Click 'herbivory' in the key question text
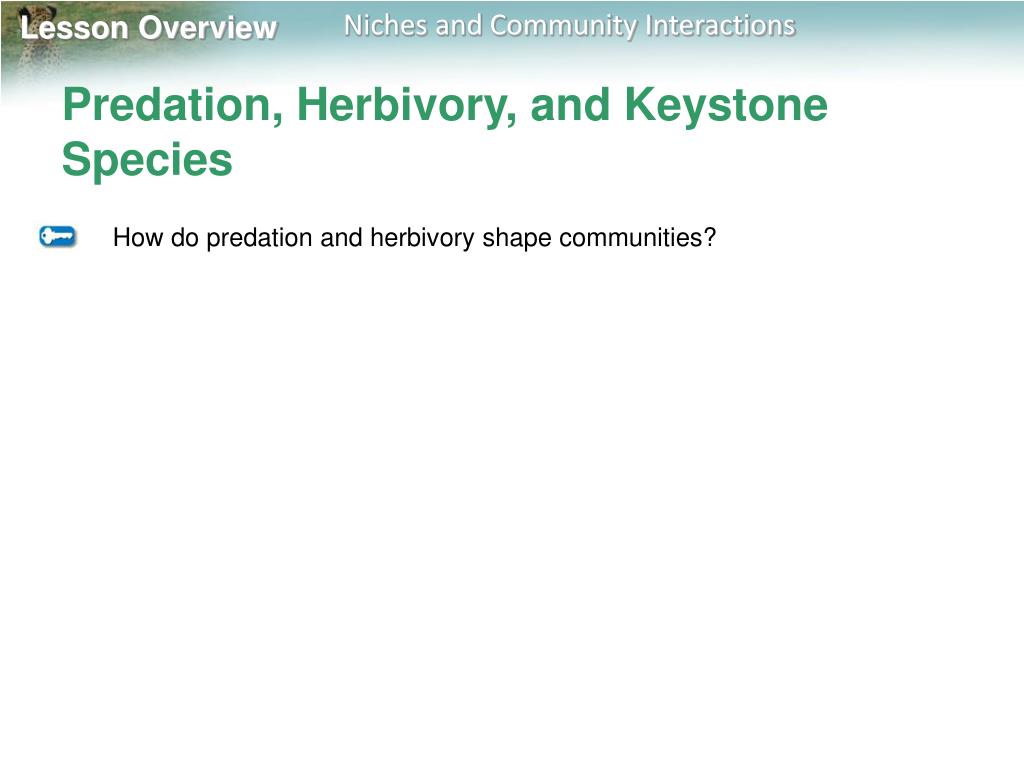 click(422, 238)
